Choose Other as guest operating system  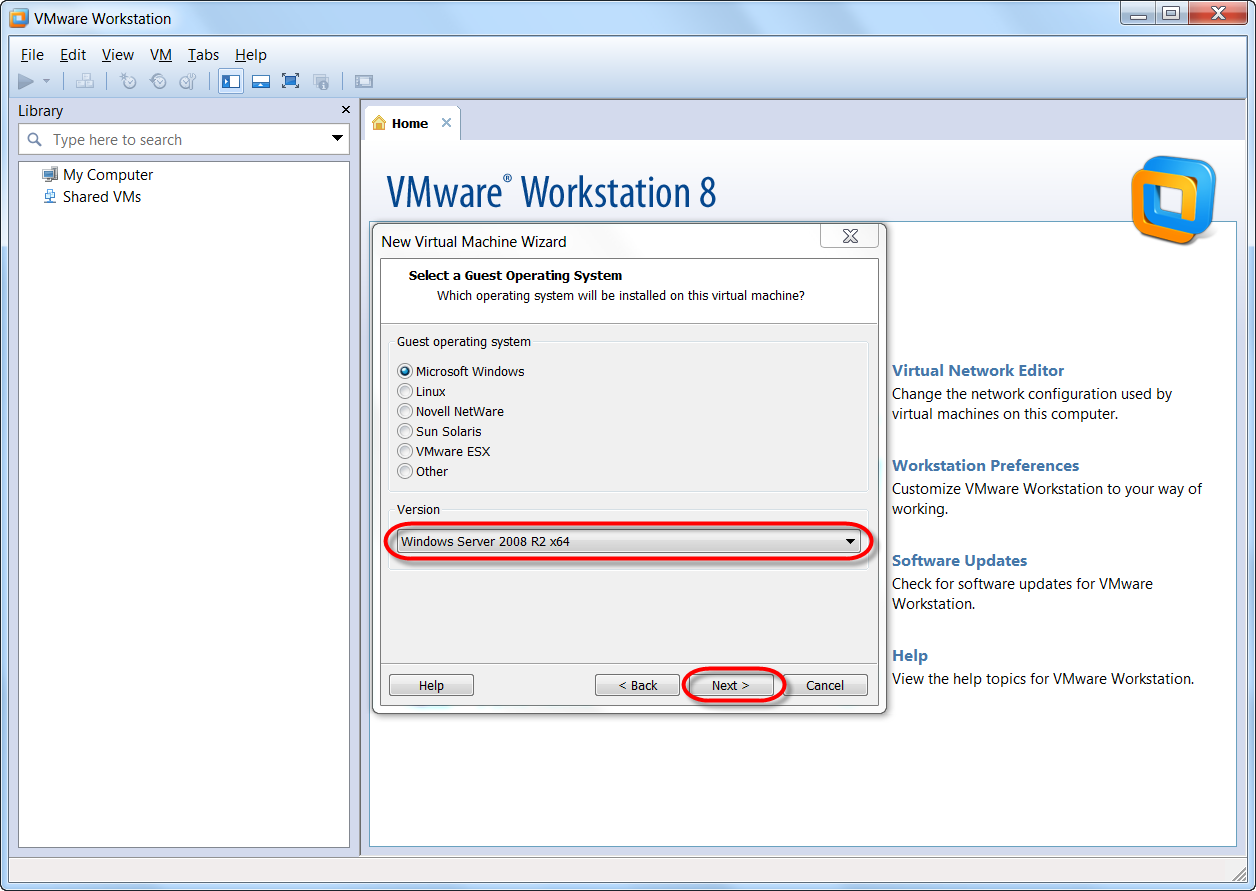pyautogui.click(x=405, y=471)
